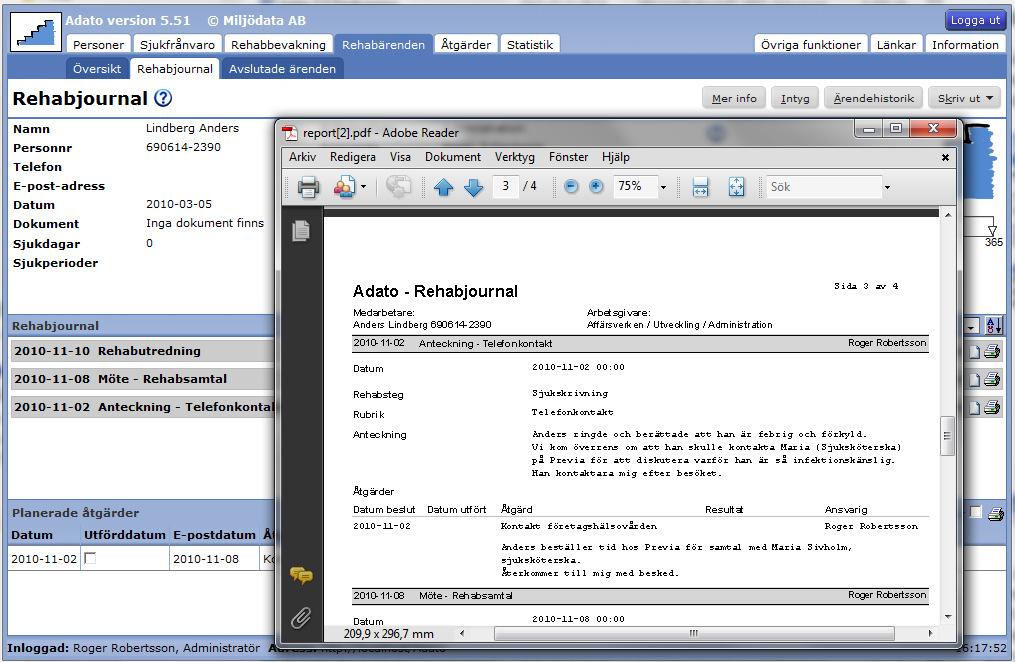Close the Reader document with small x
This screenshot has width=1015, height=662.
pos(945,157)
